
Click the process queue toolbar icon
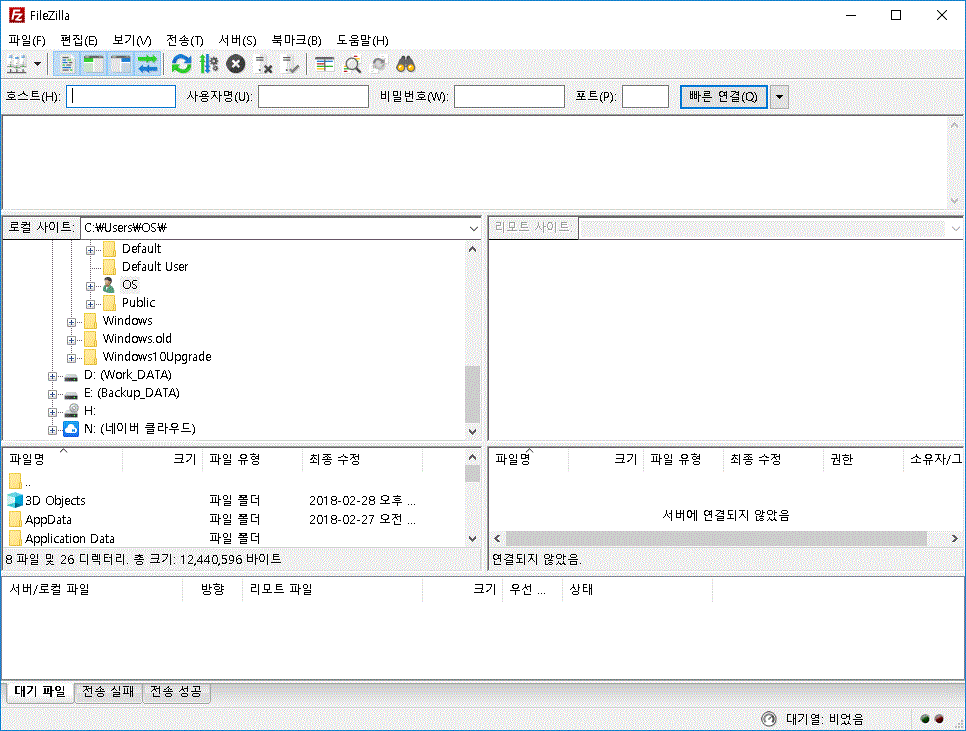tap(209, 64)
